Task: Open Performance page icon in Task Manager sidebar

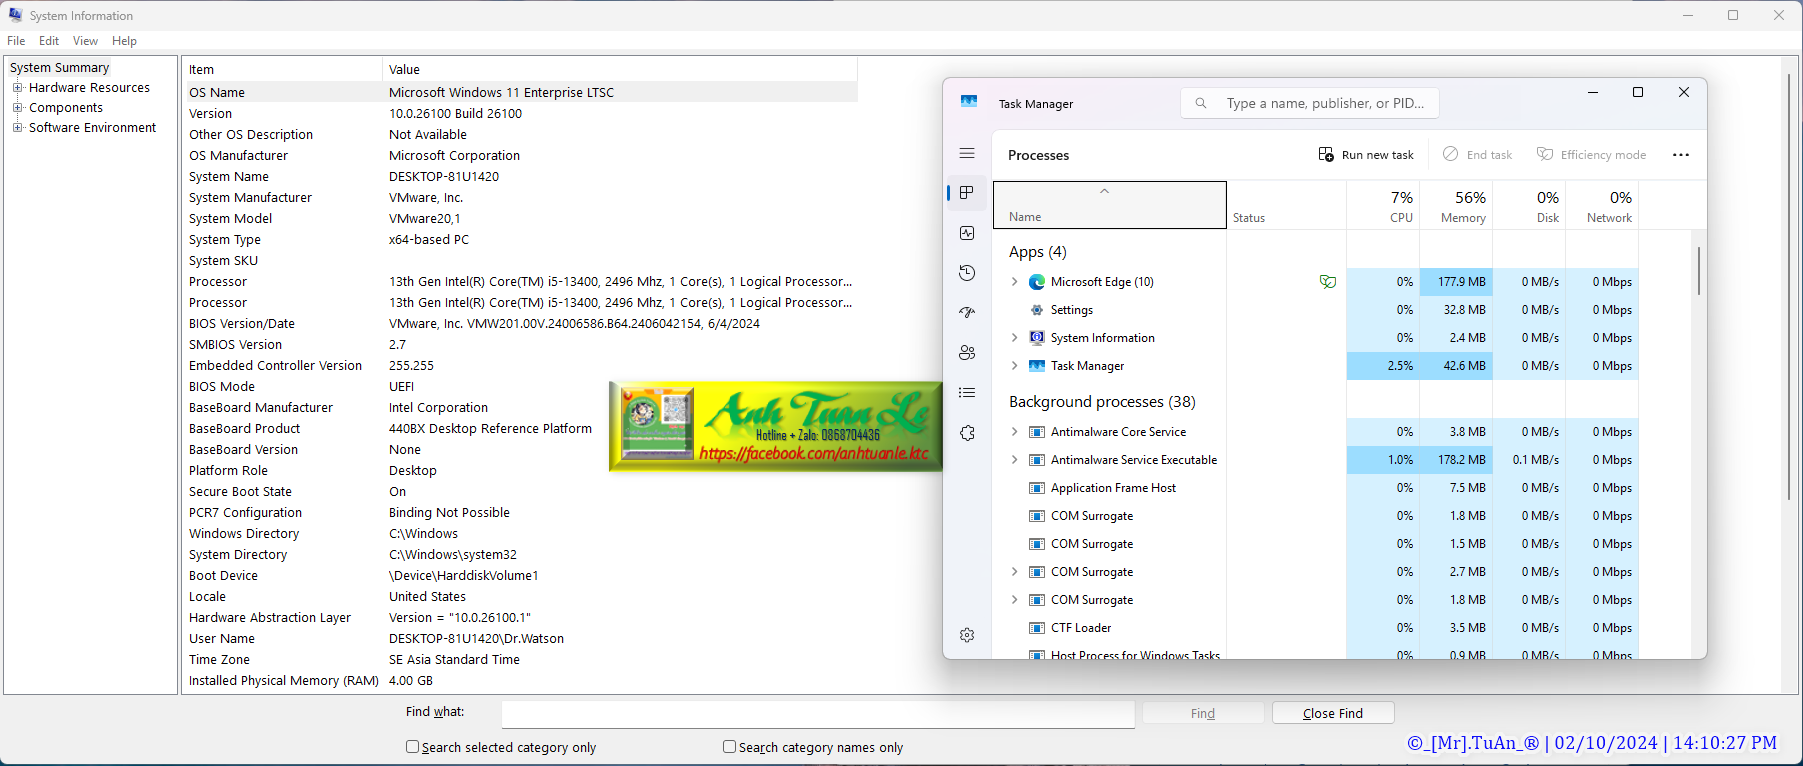Action: (967, 233)
